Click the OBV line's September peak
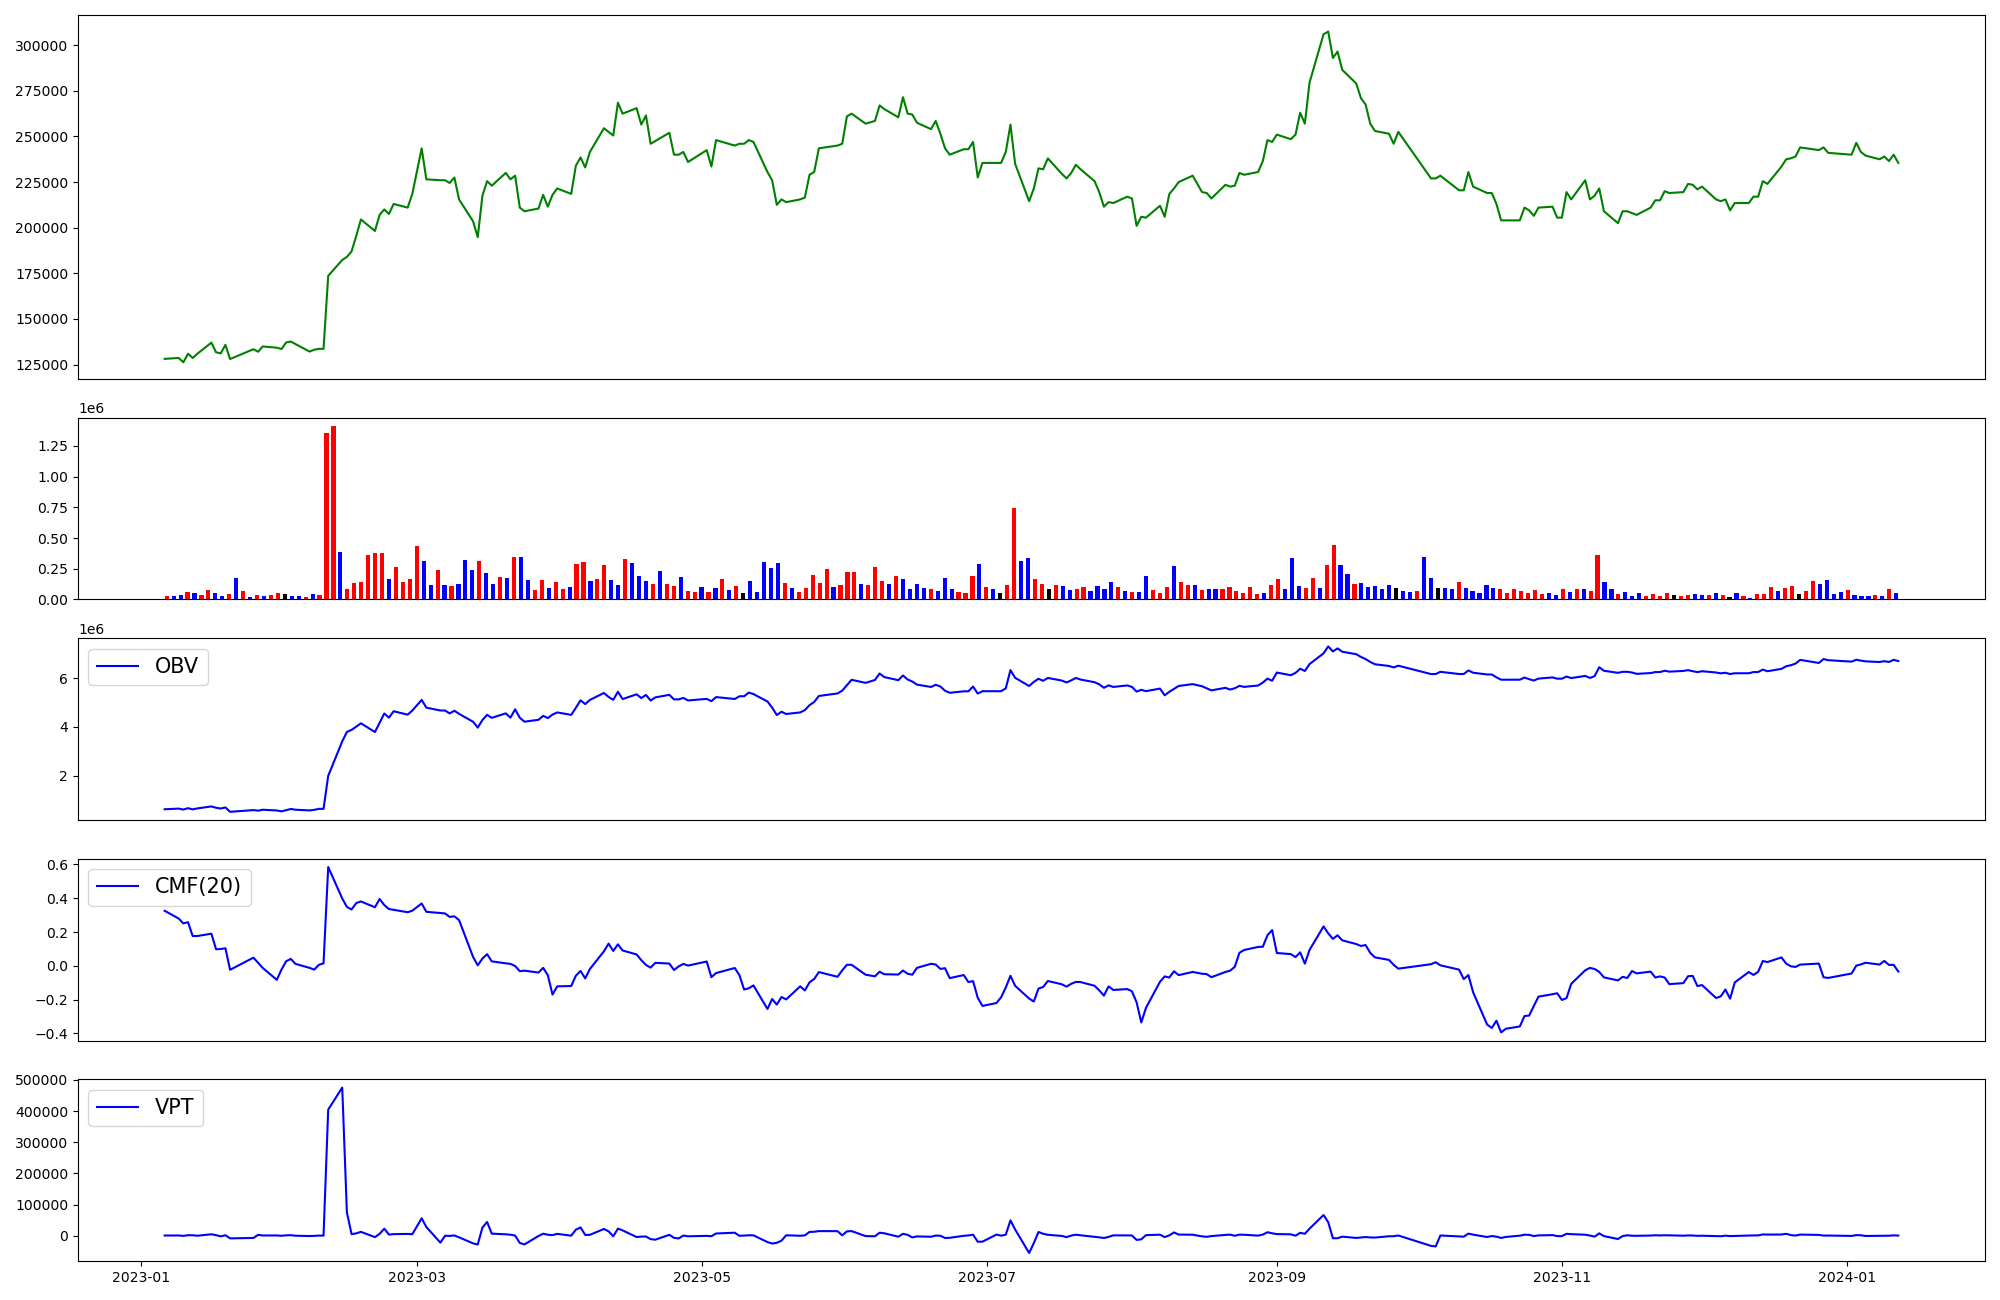Image resolution: width=2000 pixels, height=1300 pixels. coord(1328,647)
